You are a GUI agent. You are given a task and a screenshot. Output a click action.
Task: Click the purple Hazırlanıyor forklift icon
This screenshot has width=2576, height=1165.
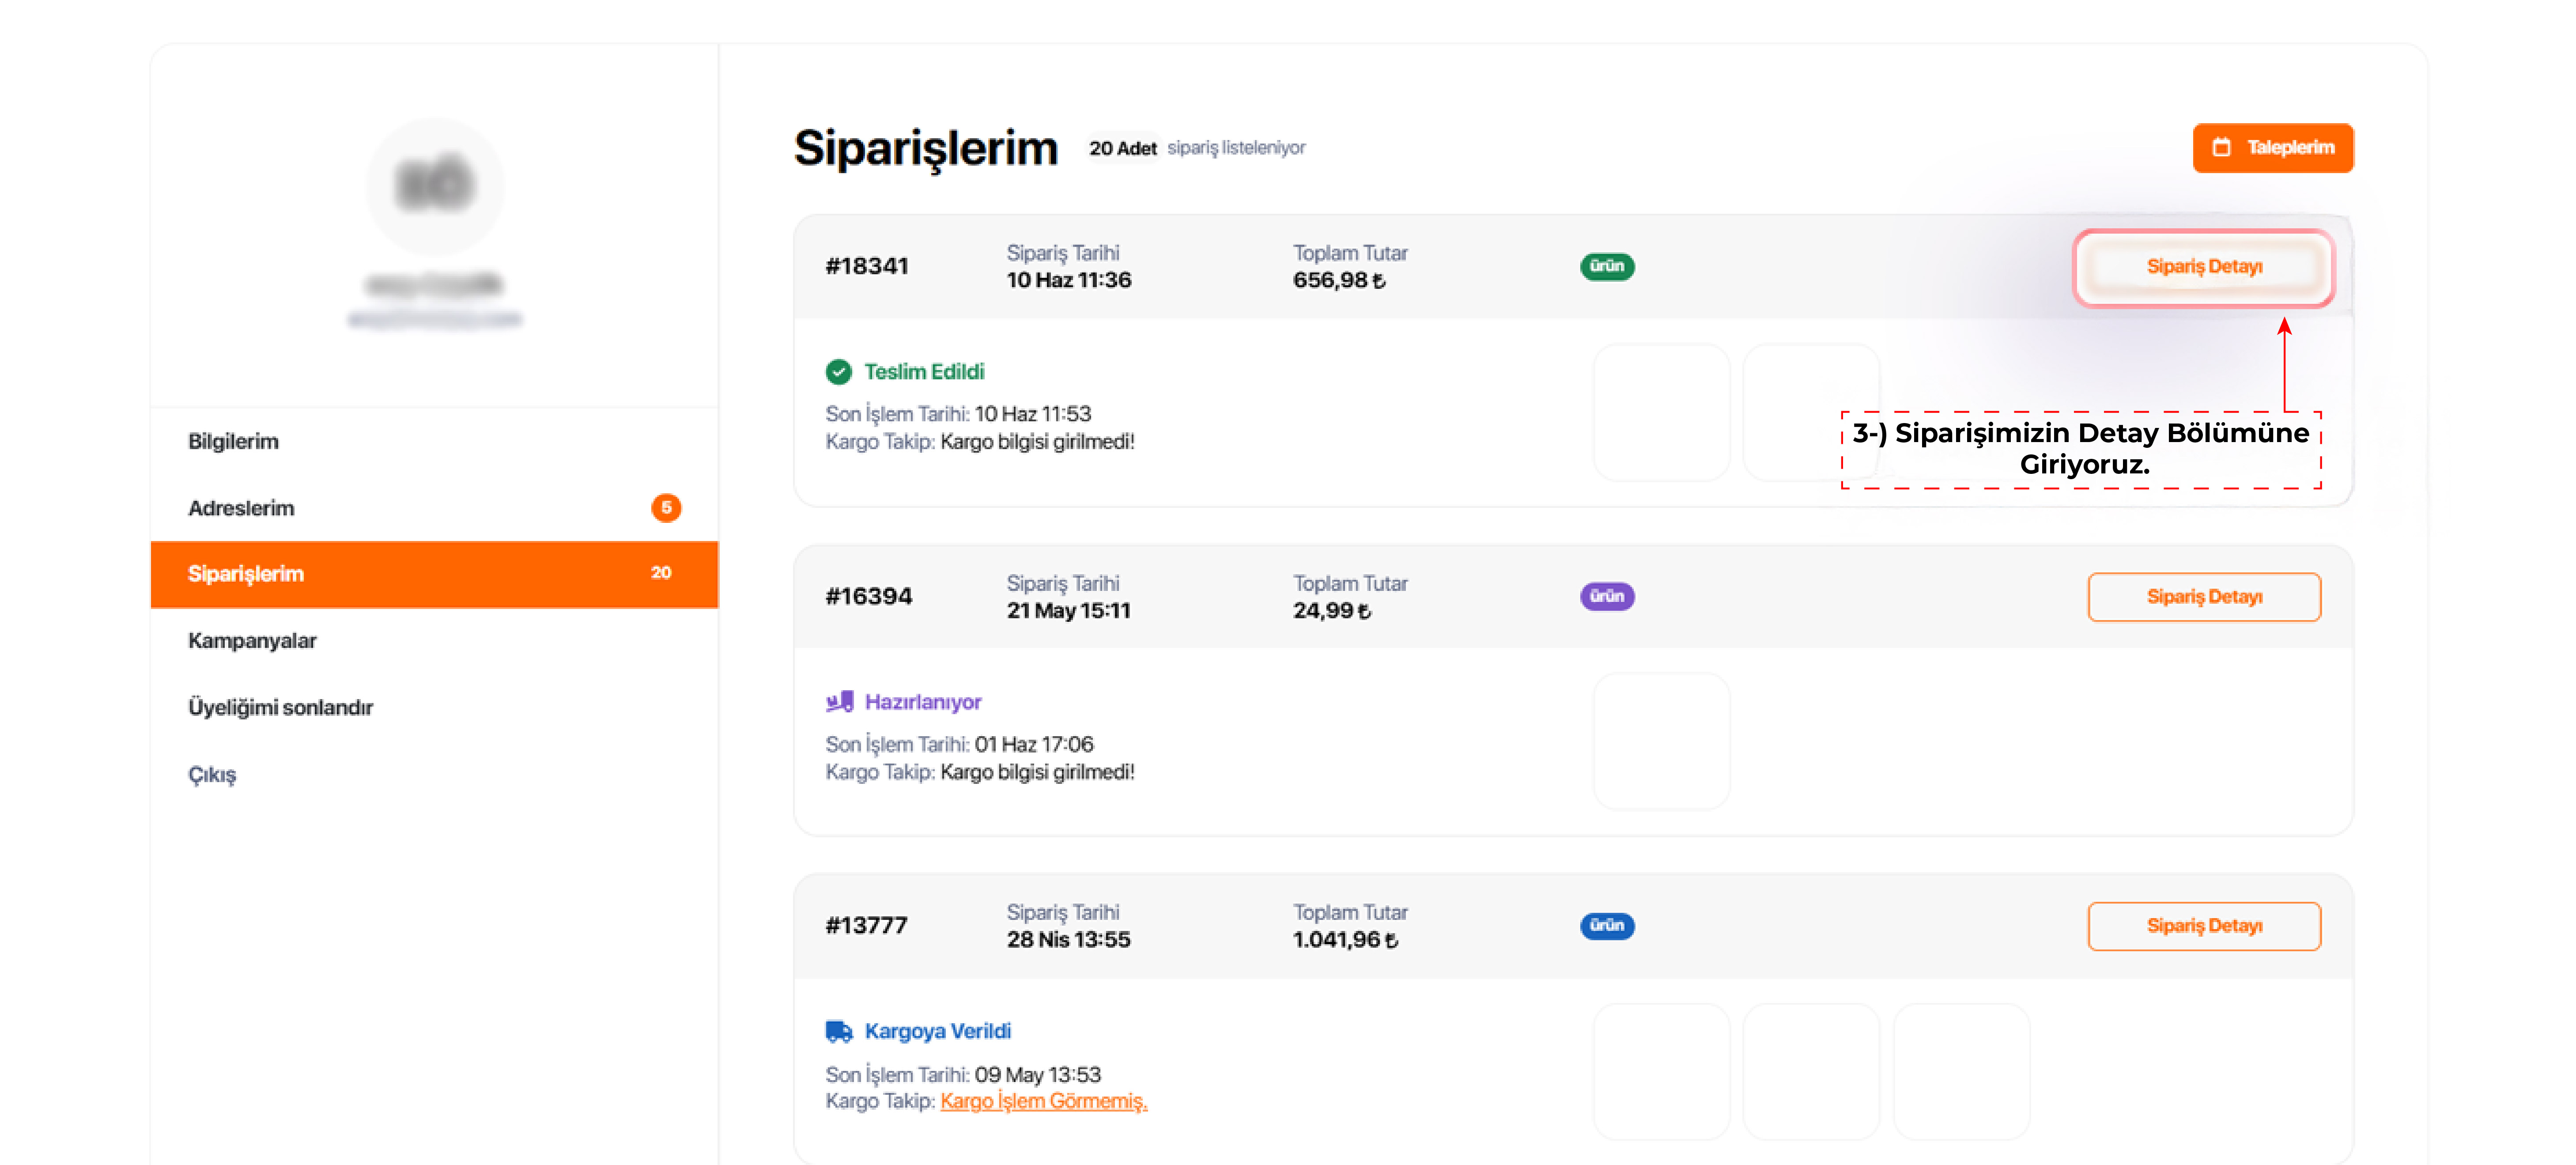(839, 702)
